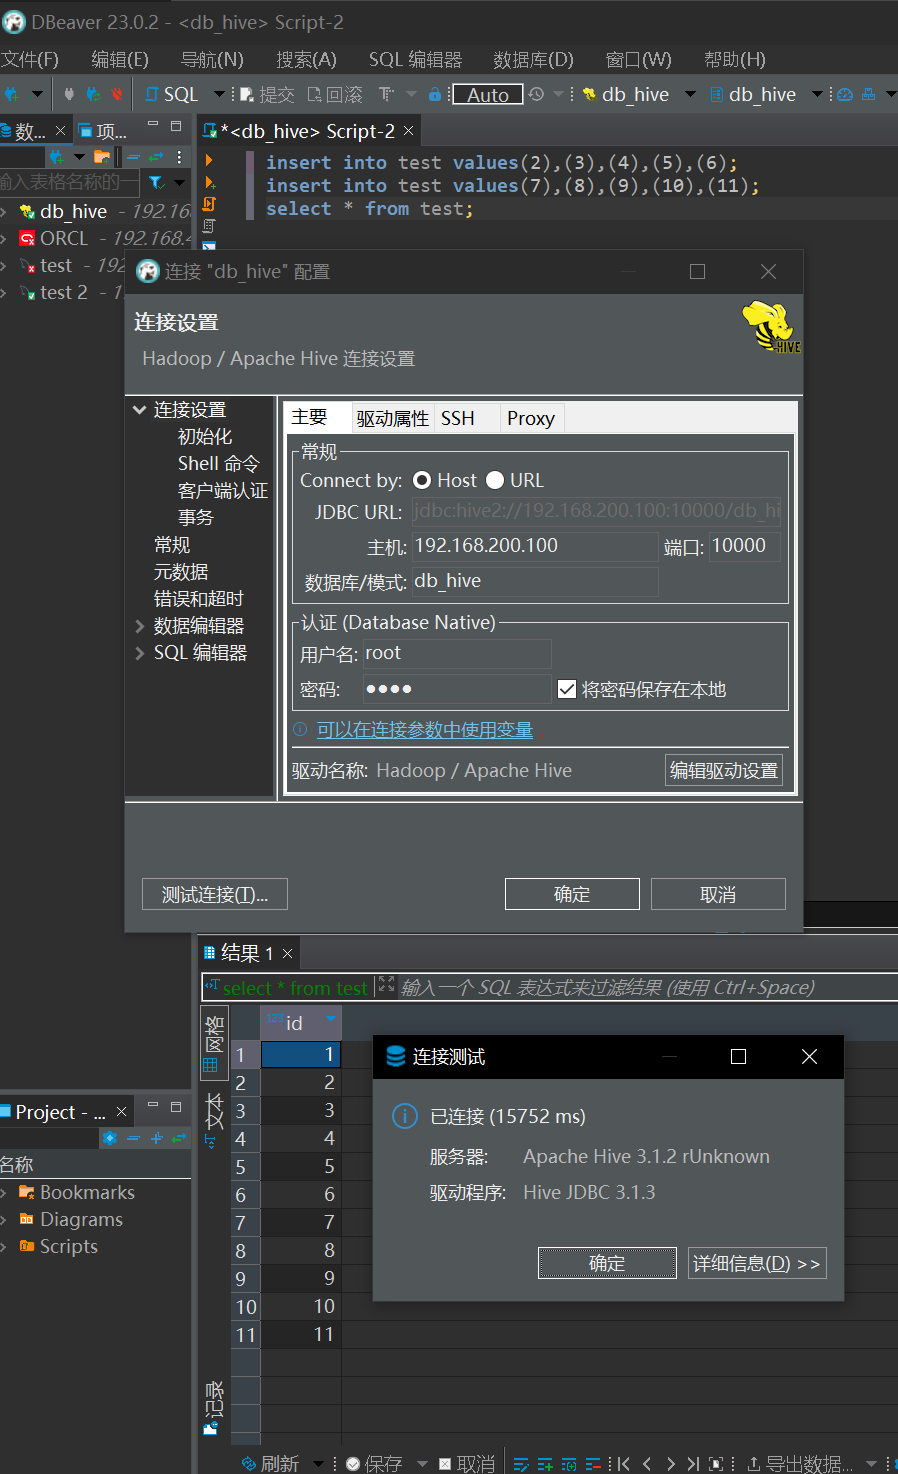898x1474 pixels.
Task: Click 测试连接(T)... button
Action: point(215,894)
